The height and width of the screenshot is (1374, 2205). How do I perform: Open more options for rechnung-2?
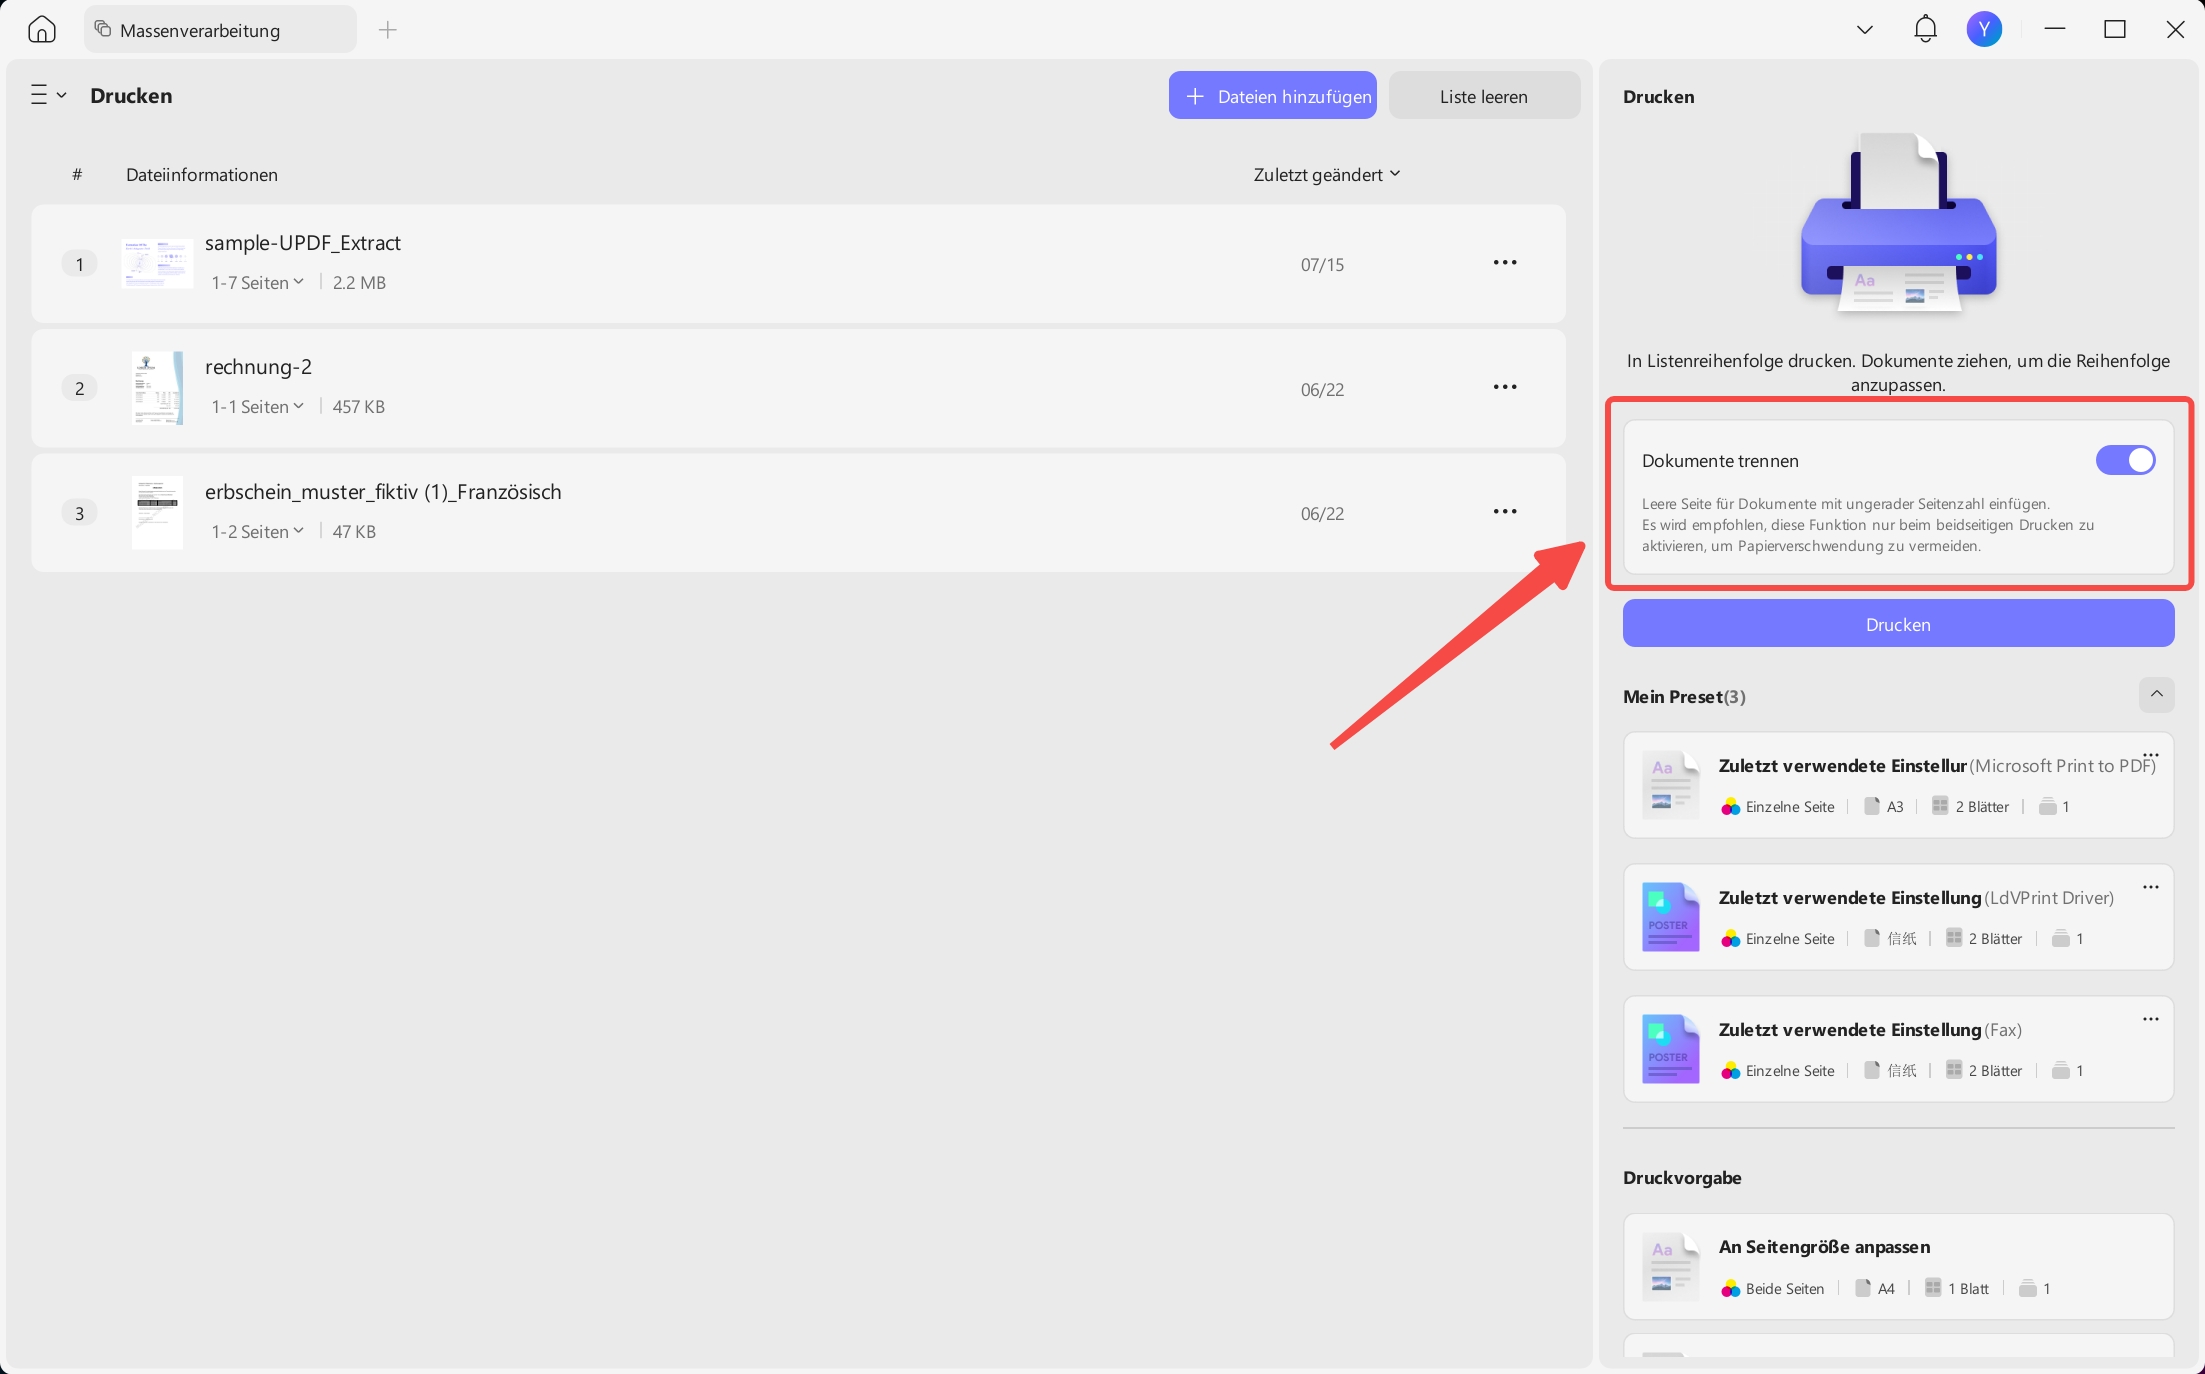point(1505,387)
